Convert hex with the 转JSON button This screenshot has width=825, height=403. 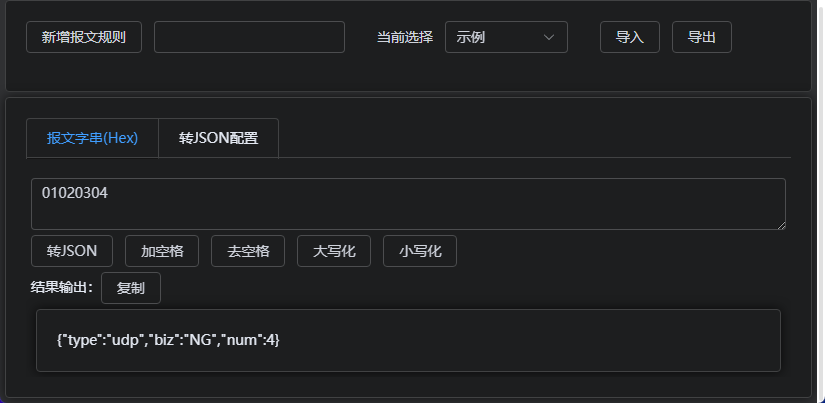[x=72, y=251]
